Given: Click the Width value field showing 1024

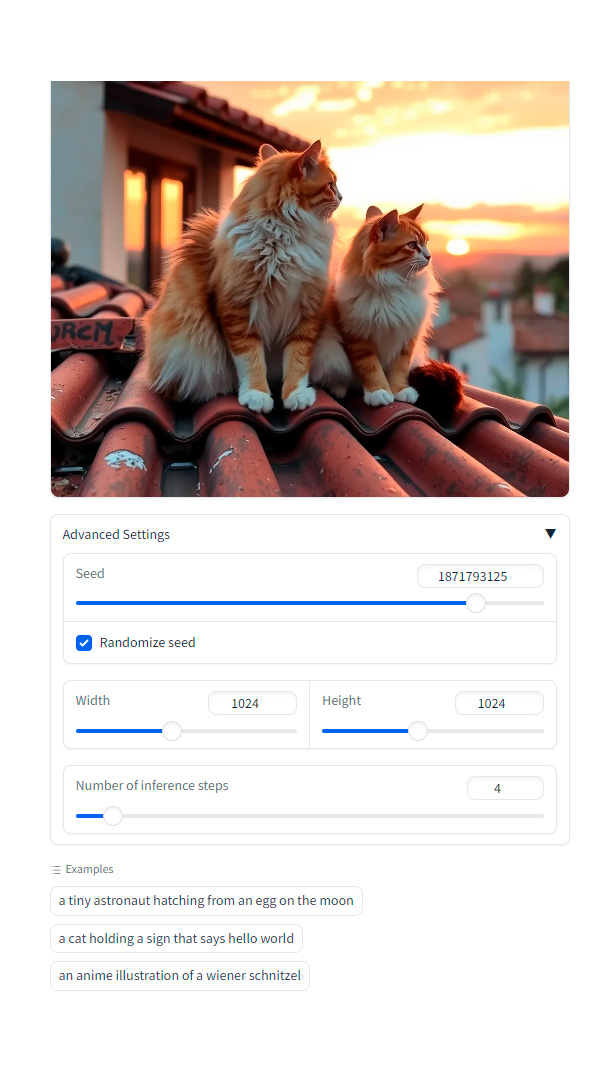Looking at the screenshot, I should point(252,703).
